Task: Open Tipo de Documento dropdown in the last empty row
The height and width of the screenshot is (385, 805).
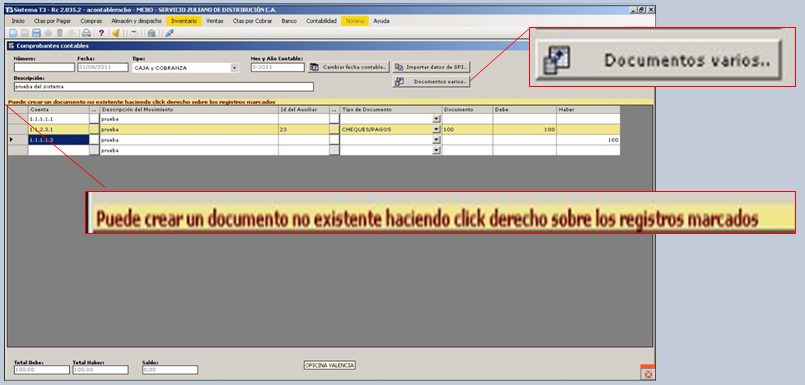Action: 436,150
